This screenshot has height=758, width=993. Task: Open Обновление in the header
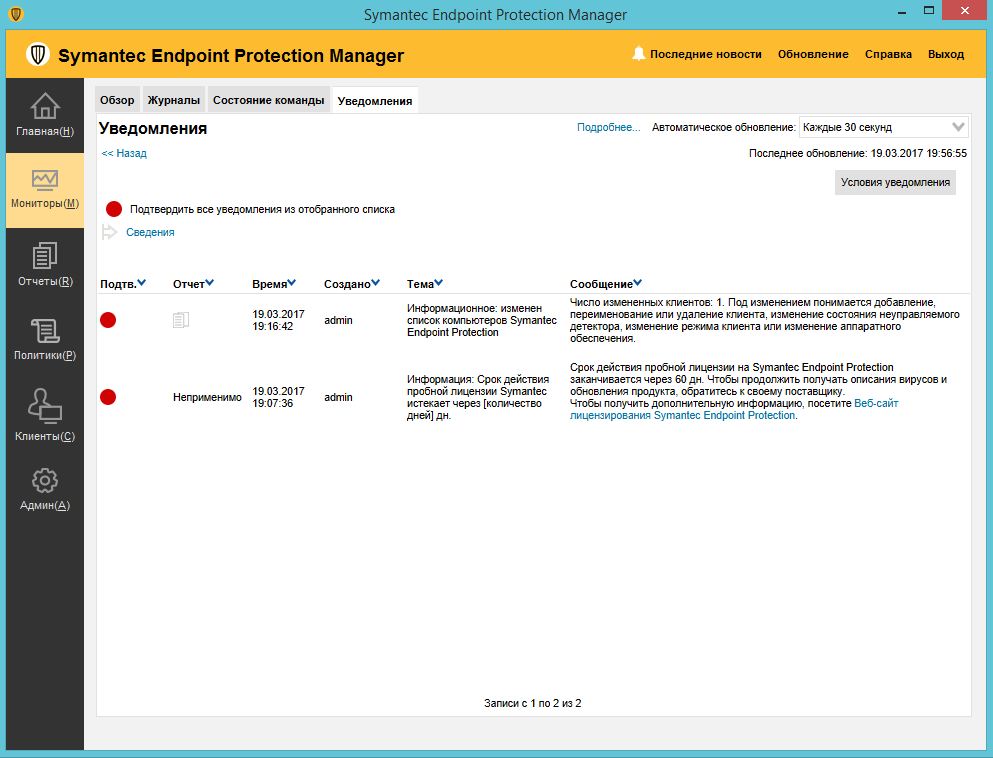(813, 54)
